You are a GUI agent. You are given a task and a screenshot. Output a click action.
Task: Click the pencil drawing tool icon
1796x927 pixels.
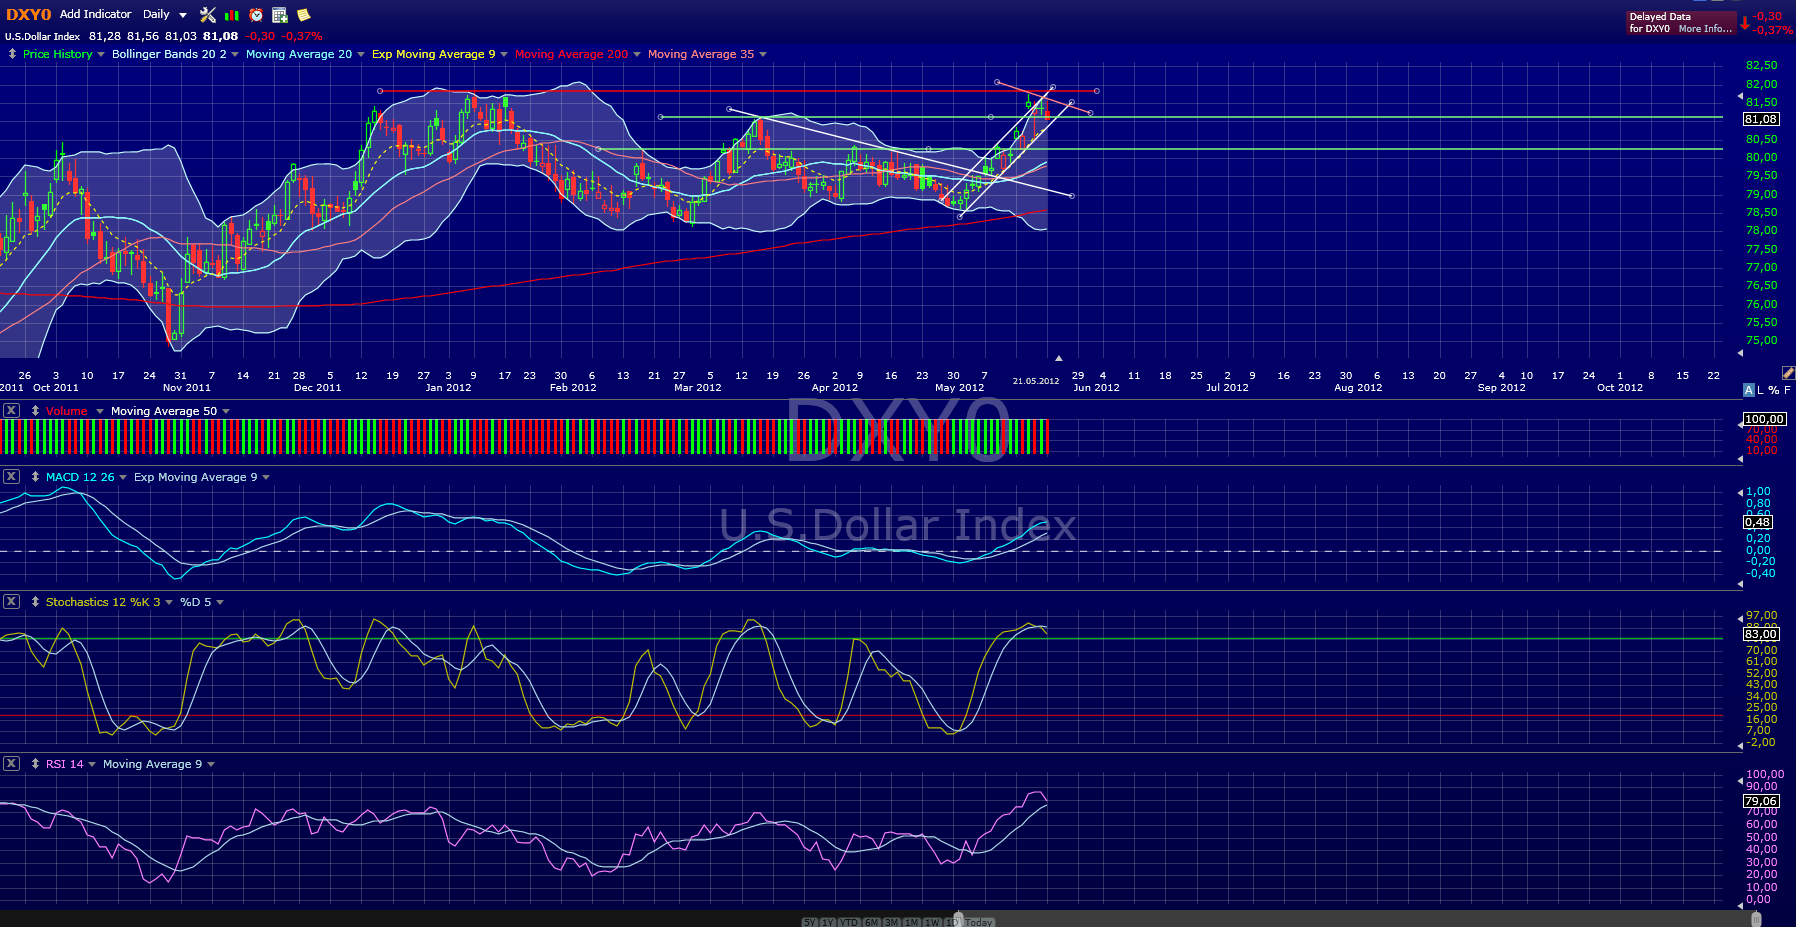point(1788,373)
